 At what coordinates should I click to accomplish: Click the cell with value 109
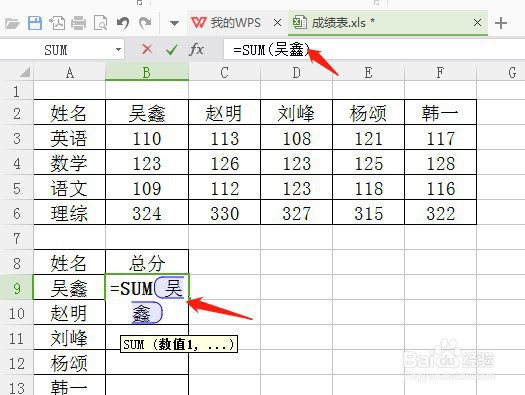(147, 187)
